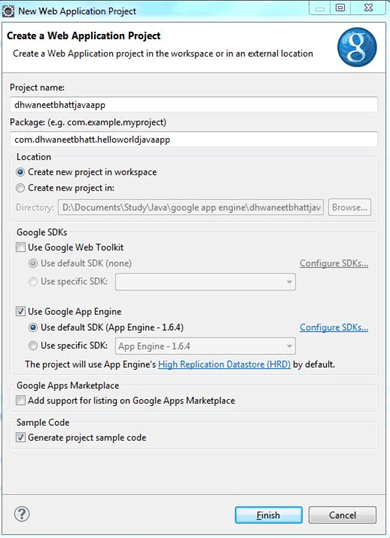Minimize the New Web Application Project dialog
Image resolution: width=390 pixels, height=538 pixels.
pyautogui.click(x=320, y=8)
